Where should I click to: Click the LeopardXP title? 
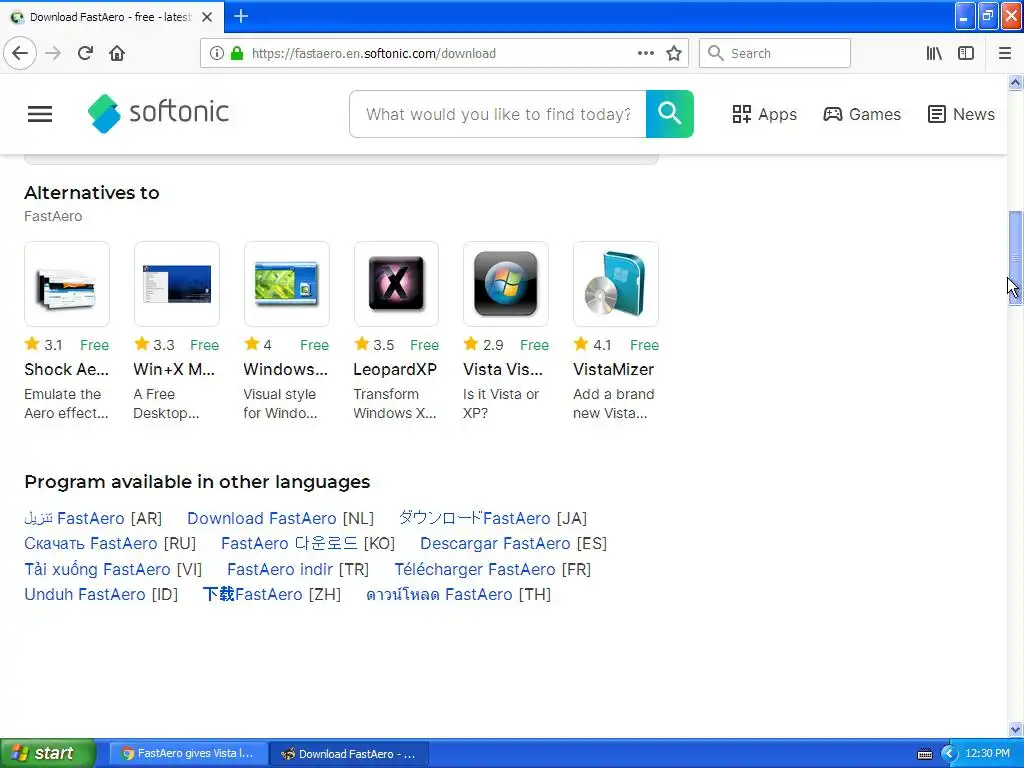click(x=395, y=370)
